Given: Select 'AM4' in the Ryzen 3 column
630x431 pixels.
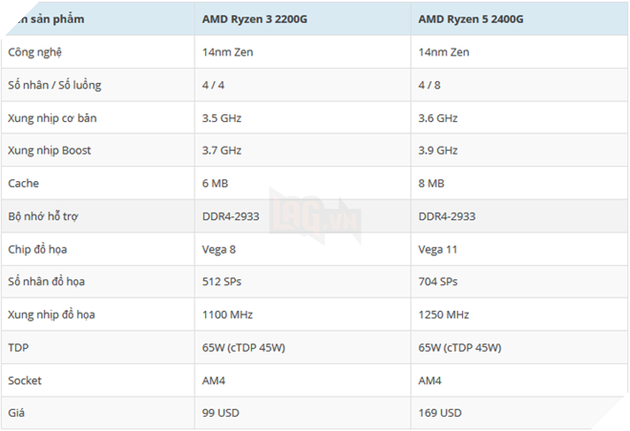Looking at the screenshot, I should click(x=213, y=380).
